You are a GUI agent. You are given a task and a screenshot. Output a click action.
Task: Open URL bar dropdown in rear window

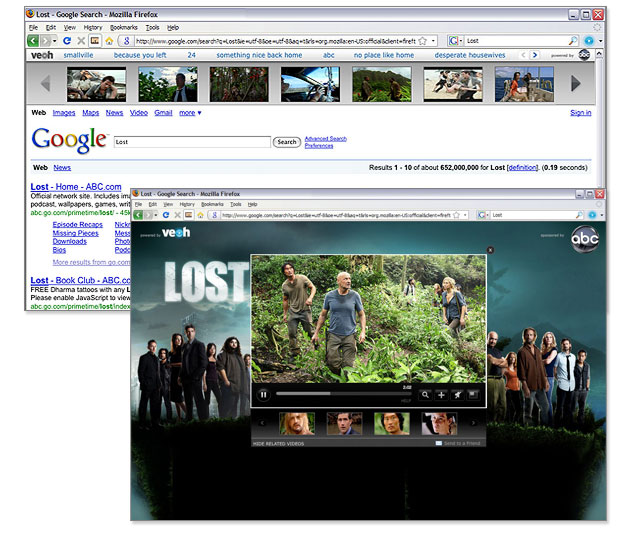(x=433, y=41)
